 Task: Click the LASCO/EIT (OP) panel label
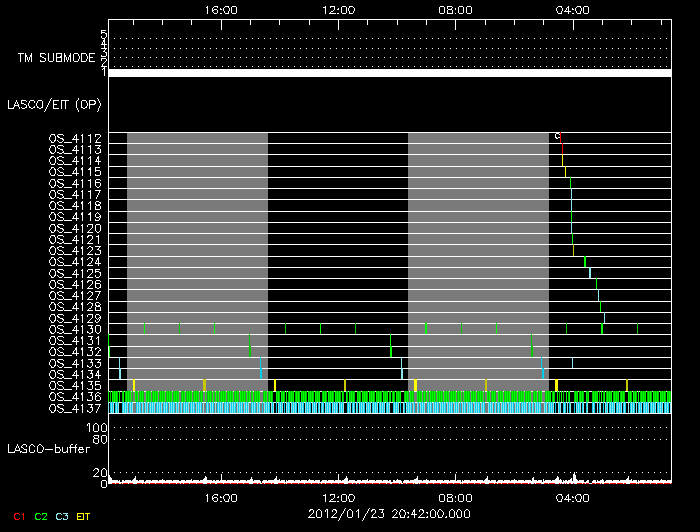(54, 104)
